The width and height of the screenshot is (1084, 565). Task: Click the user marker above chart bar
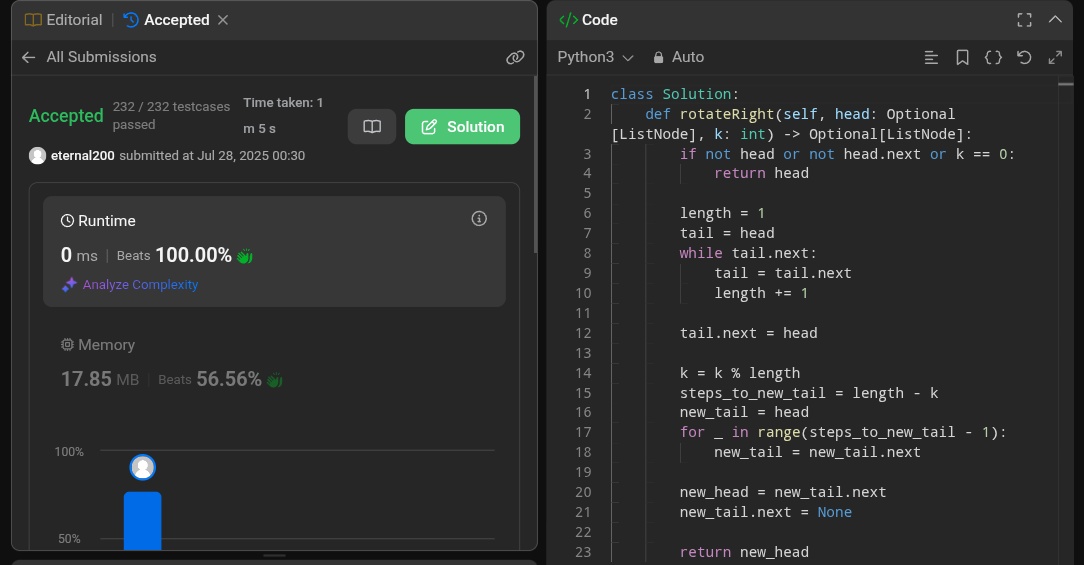142,467
